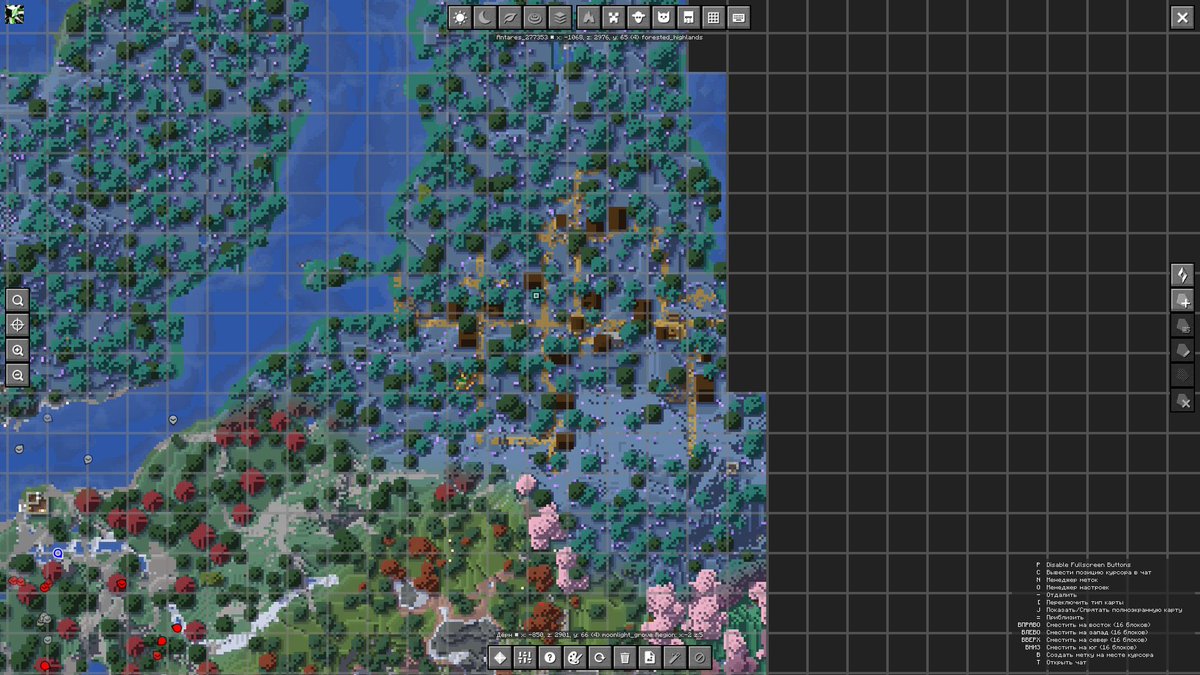Select the underground layers map type
This screenshot has height=675, width=1200.
tap(560, 17)
